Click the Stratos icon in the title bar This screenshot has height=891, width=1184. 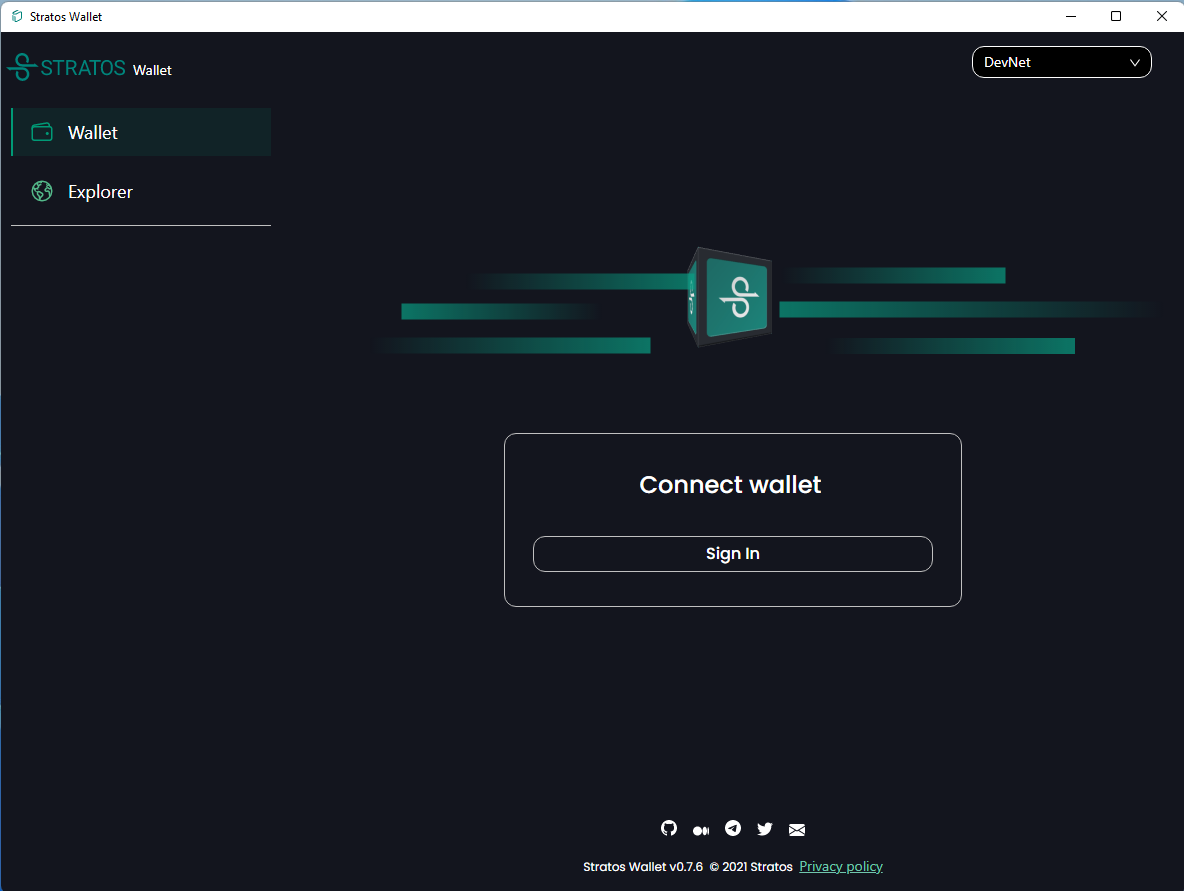[14, 16]
